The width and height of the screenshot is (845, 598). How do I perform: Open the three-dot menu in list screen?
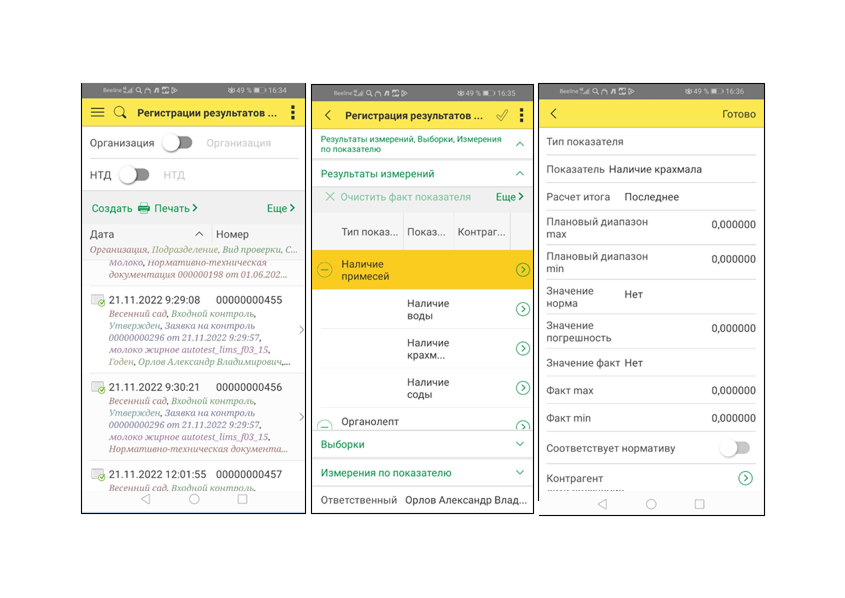tap(293, 112)
